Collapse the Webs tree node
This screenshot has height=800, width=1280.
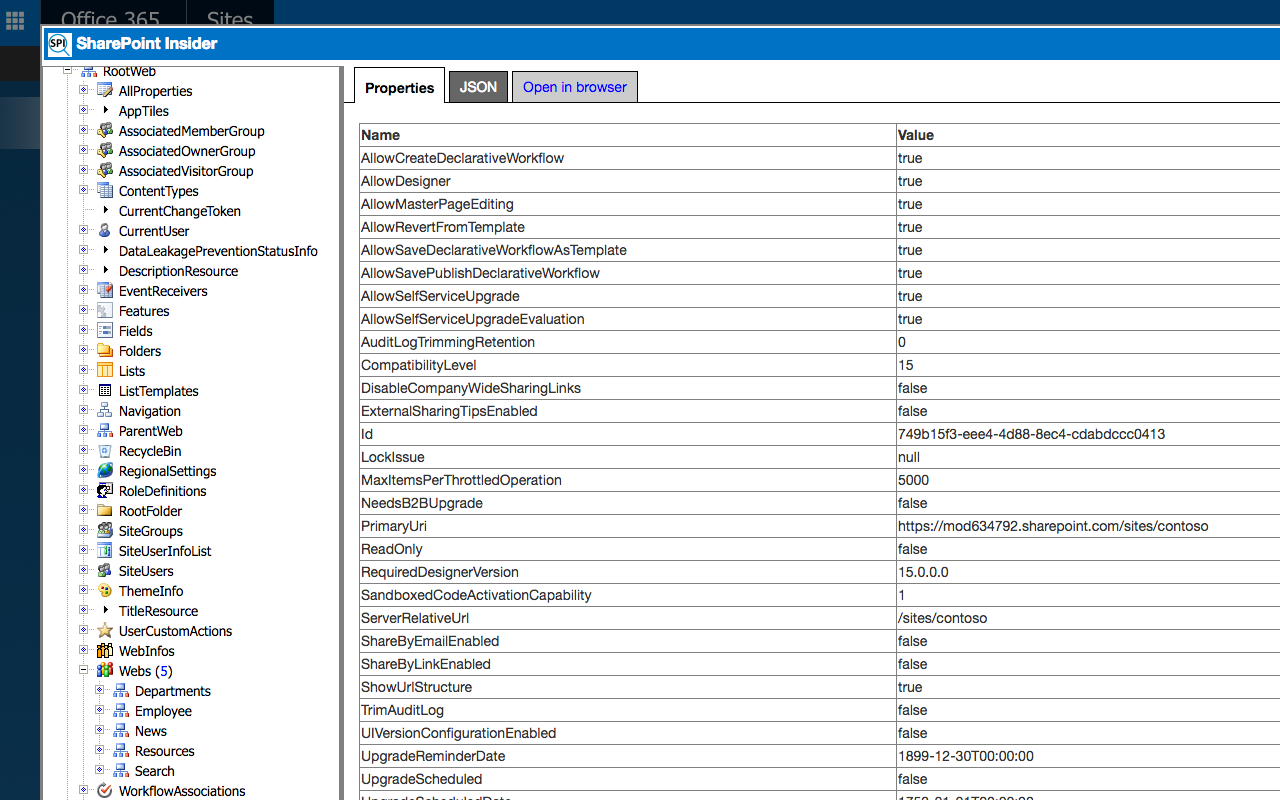[84, 671]
